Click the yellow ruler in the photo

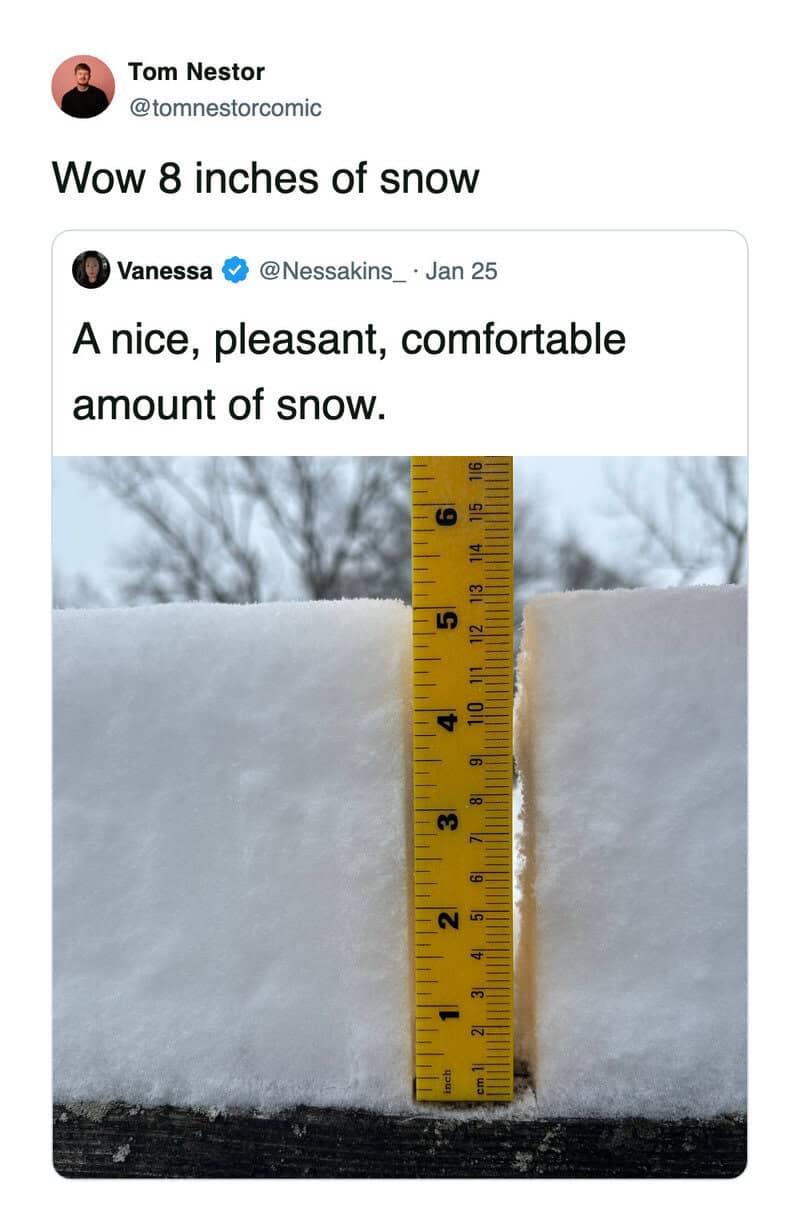point(462,780)
